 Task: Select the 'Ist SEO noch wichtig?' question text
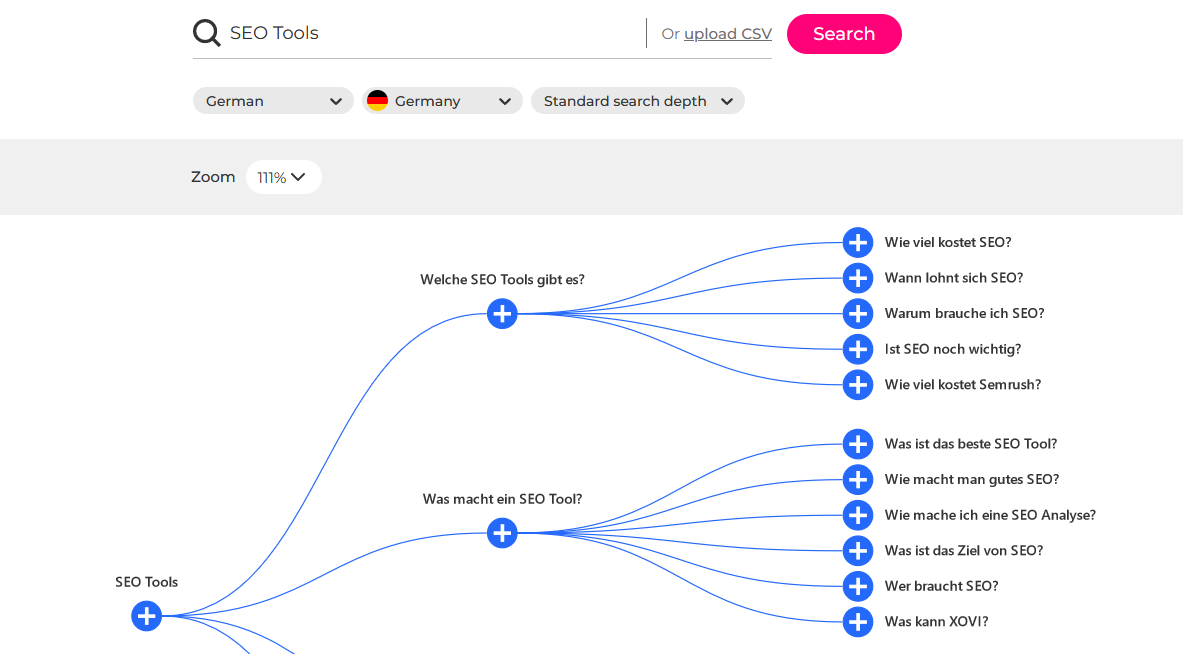[x=953, y=349]
